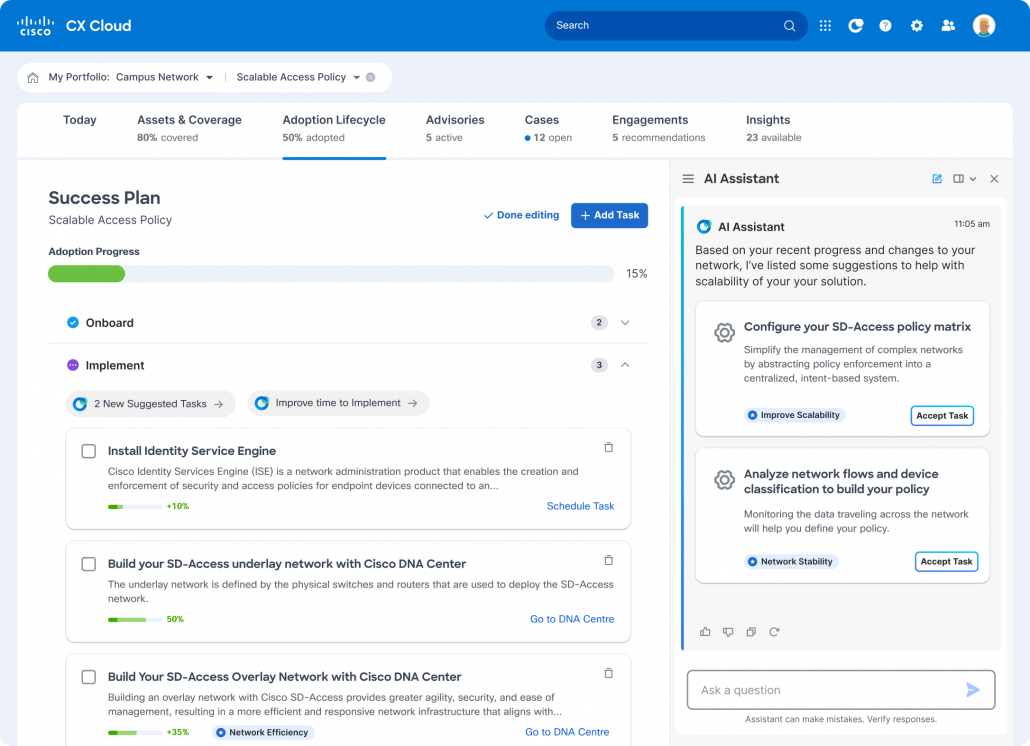Switch to the Advisories tab
The image size is (1030, 746).
pyautogui.click(x=454, y=127)
